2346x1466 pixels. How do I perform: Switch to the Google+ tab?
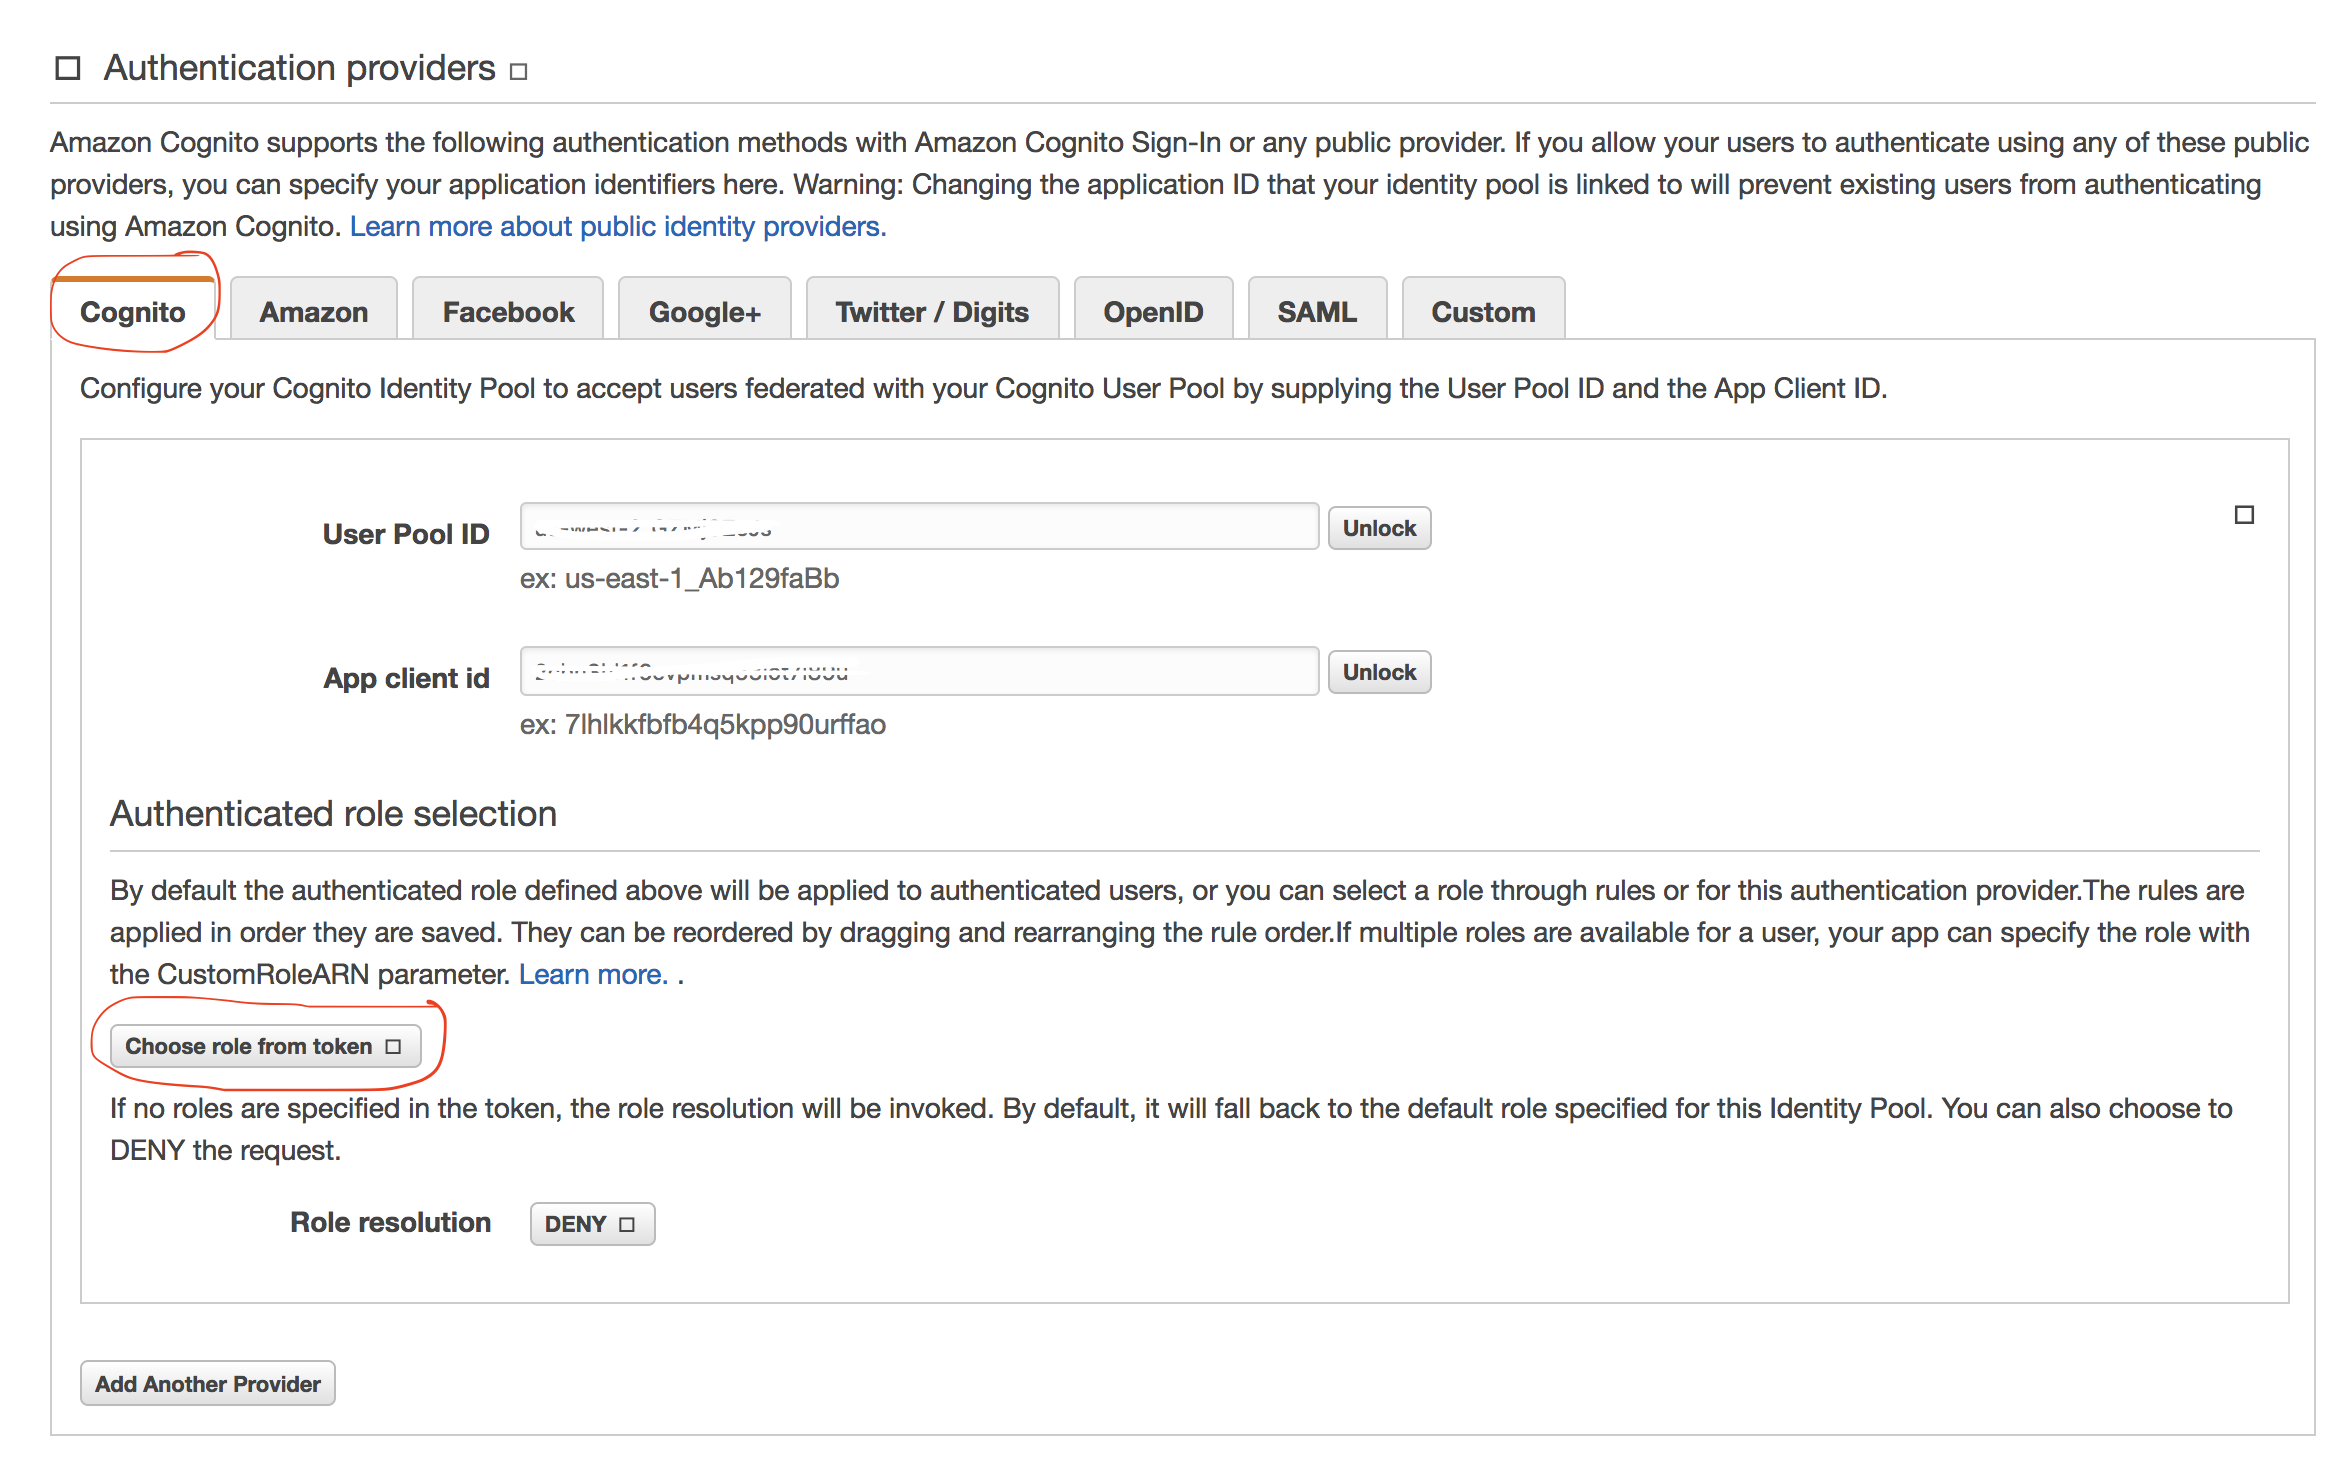tap(704, 311)
